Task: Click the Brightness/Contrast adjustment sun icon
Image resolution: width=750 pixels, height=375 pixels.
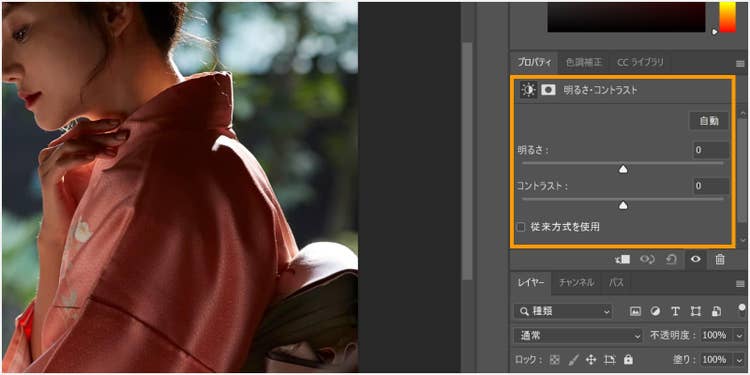Action: click(528, 89)
